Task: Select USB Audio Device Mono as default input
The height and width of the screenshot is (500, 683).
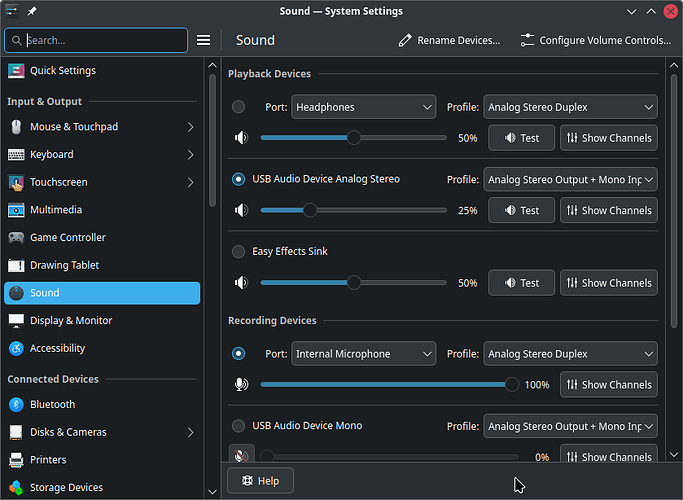Action: [238, 426]
